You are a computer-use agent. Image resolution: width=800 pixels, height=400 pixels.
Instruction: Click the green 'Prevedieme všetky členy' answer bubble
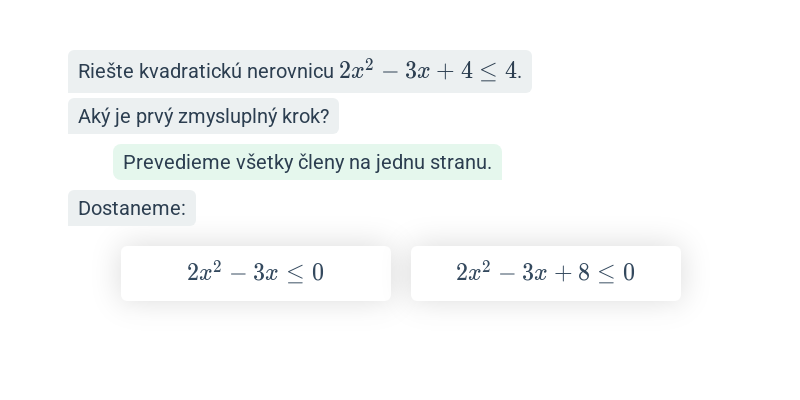[x=307, y=162]
